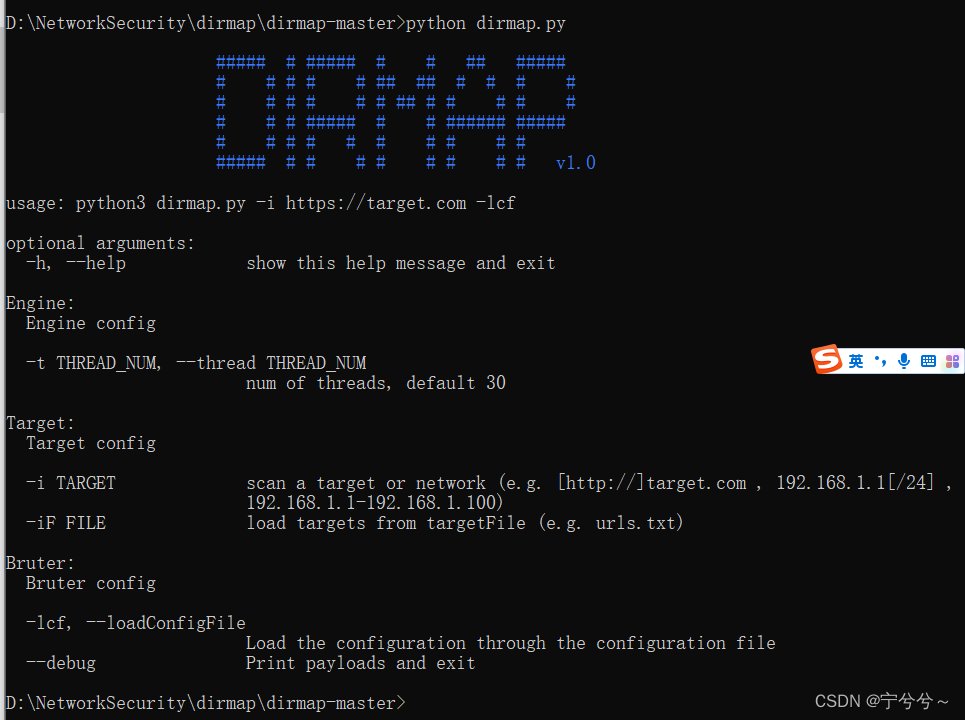Click the '-h, --help' option text
965x720 pixels.
(x=76, y=263)
